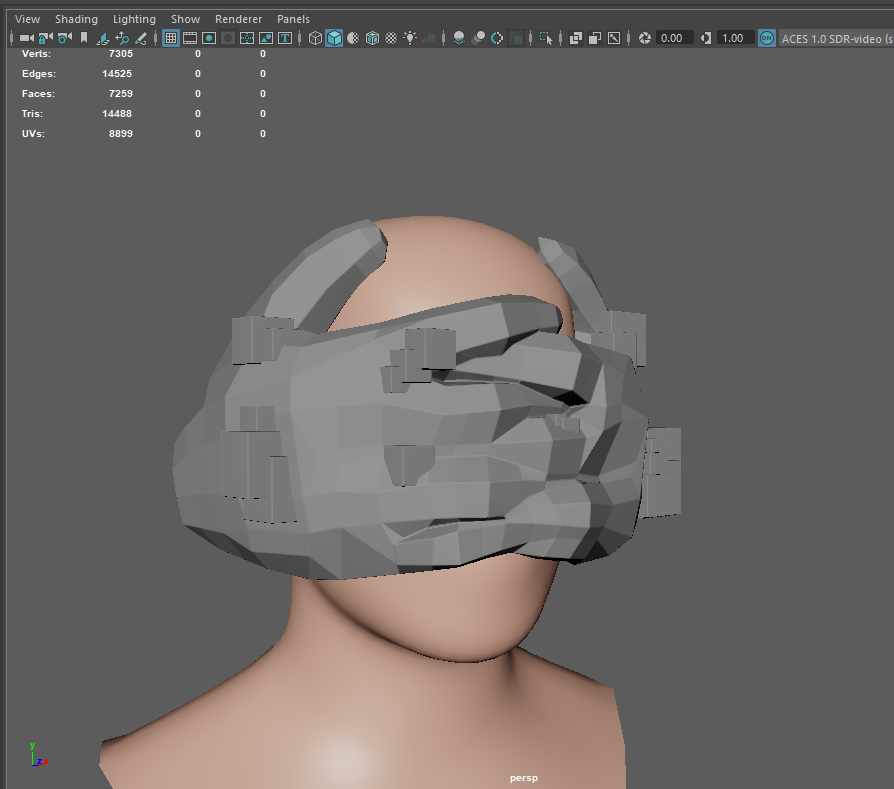
Task: Toggle the Lock Camera icon
Action: pos(46,38)
